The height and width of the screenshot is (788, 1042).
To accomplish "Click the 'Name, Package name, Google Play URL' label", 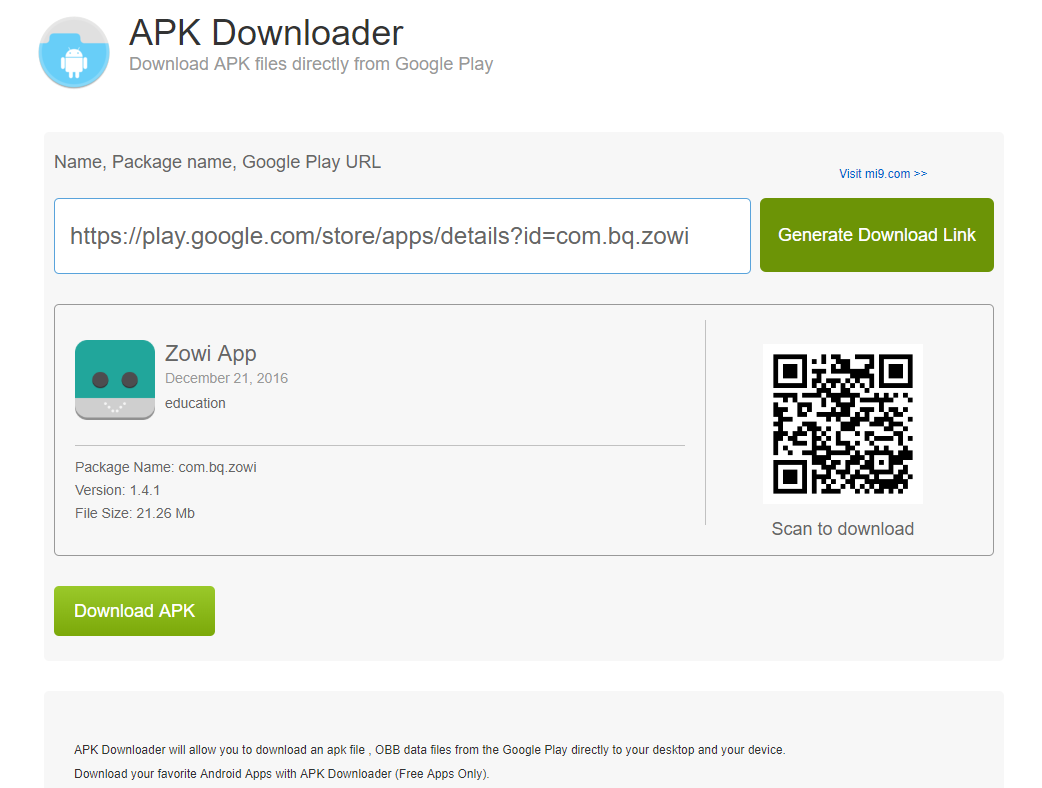I will [217, 162].
